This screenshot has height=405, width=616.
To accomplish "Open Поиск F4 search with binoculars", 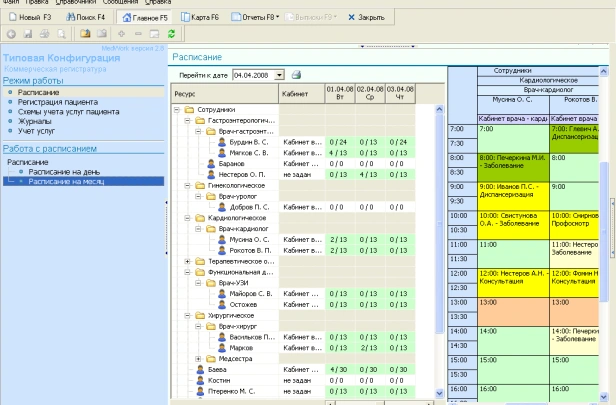I will click(x=85, y=17).
